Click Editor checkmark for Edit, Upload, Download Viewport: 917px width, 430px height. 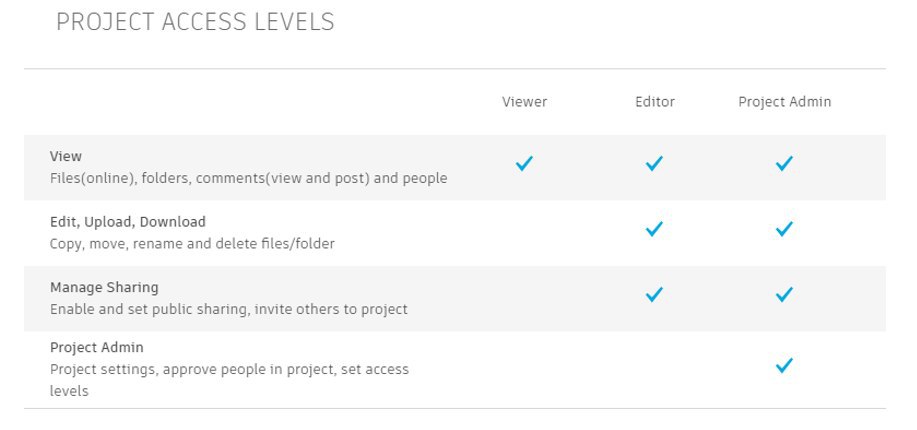point(654,229)
